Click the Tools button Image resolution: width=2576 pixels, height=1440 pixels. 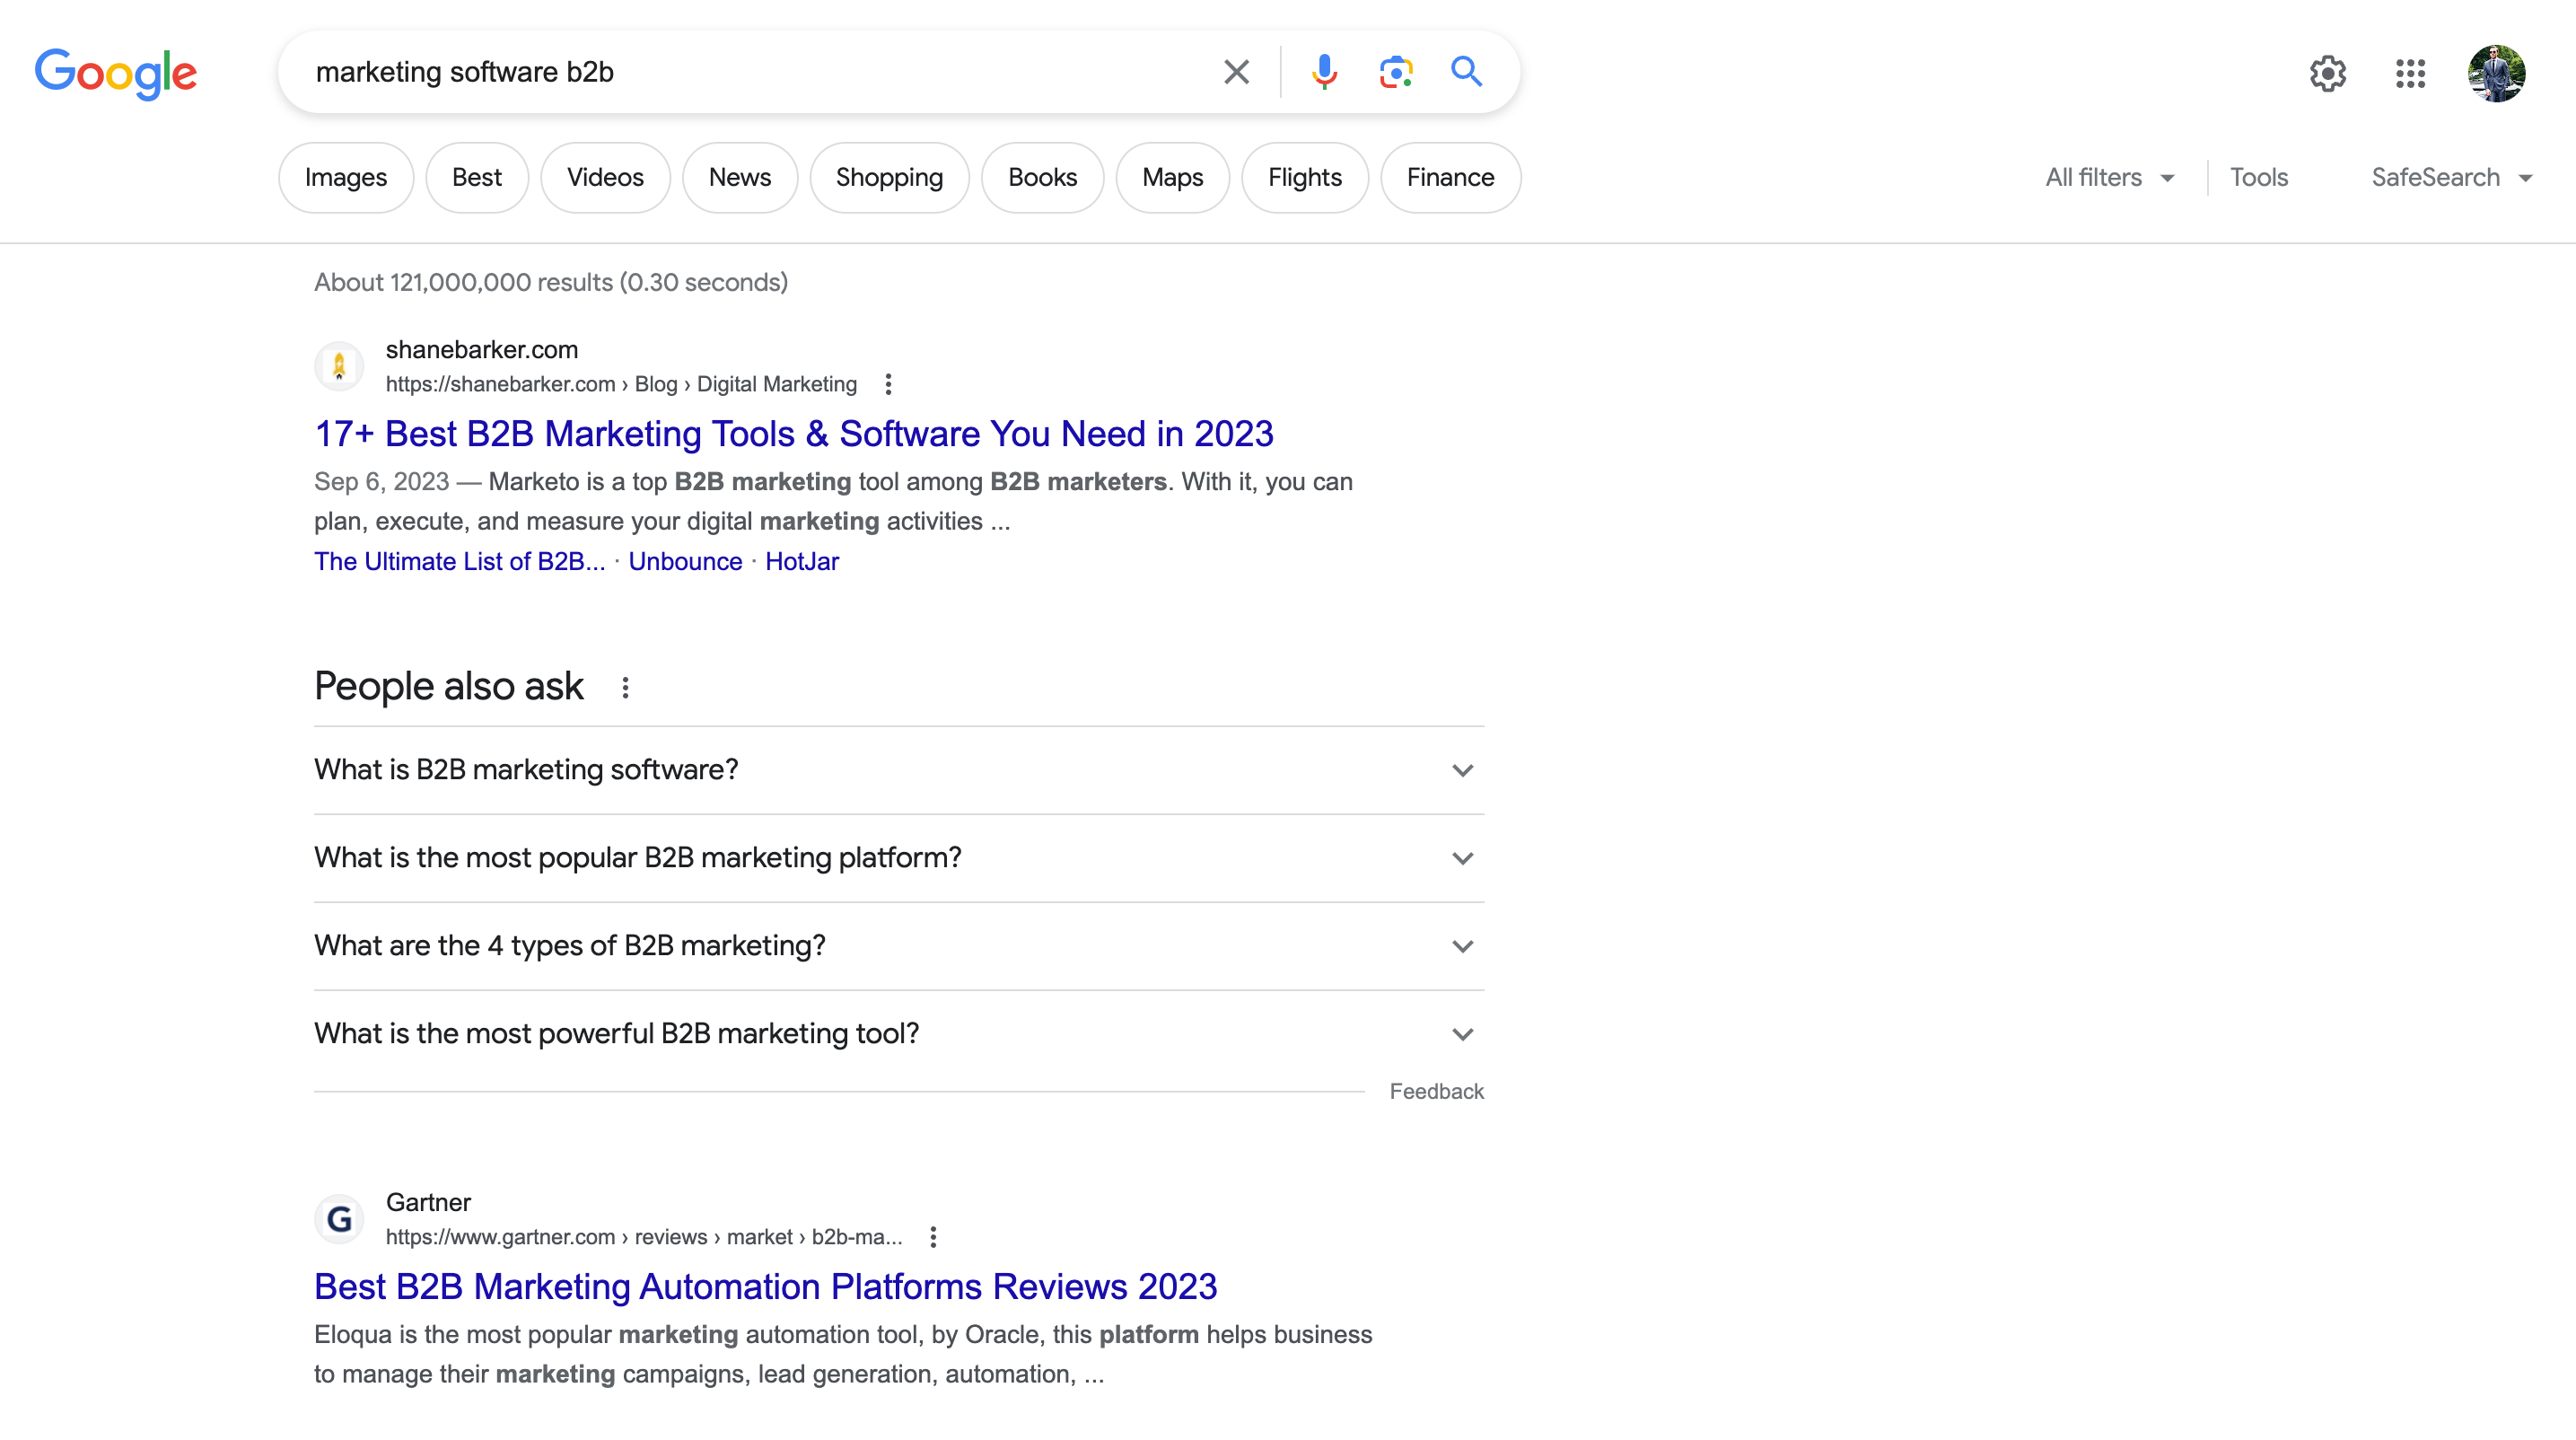tap(2259, 177)
